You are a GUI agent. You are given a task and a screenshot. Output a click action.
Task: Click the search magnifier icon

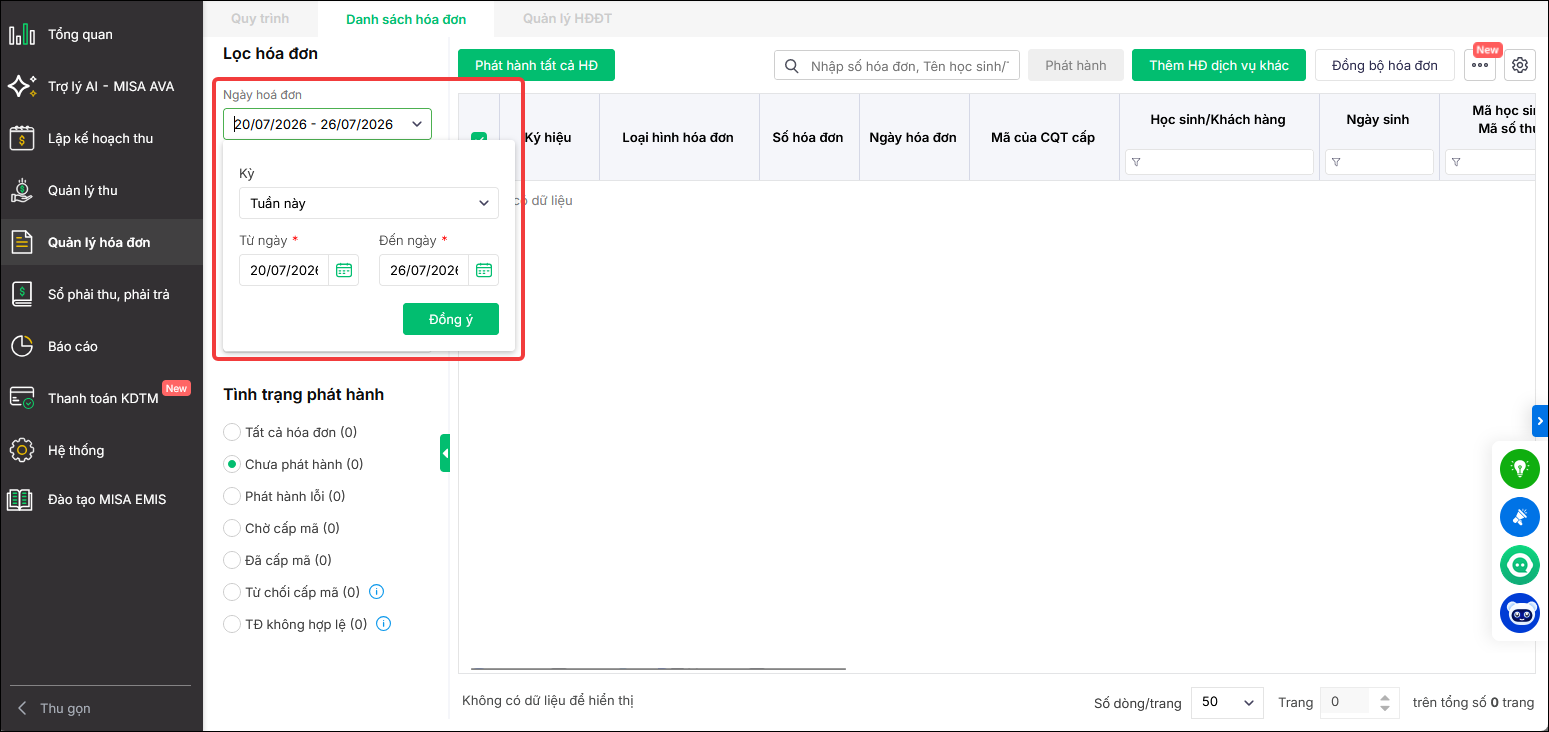coord(792,66)
